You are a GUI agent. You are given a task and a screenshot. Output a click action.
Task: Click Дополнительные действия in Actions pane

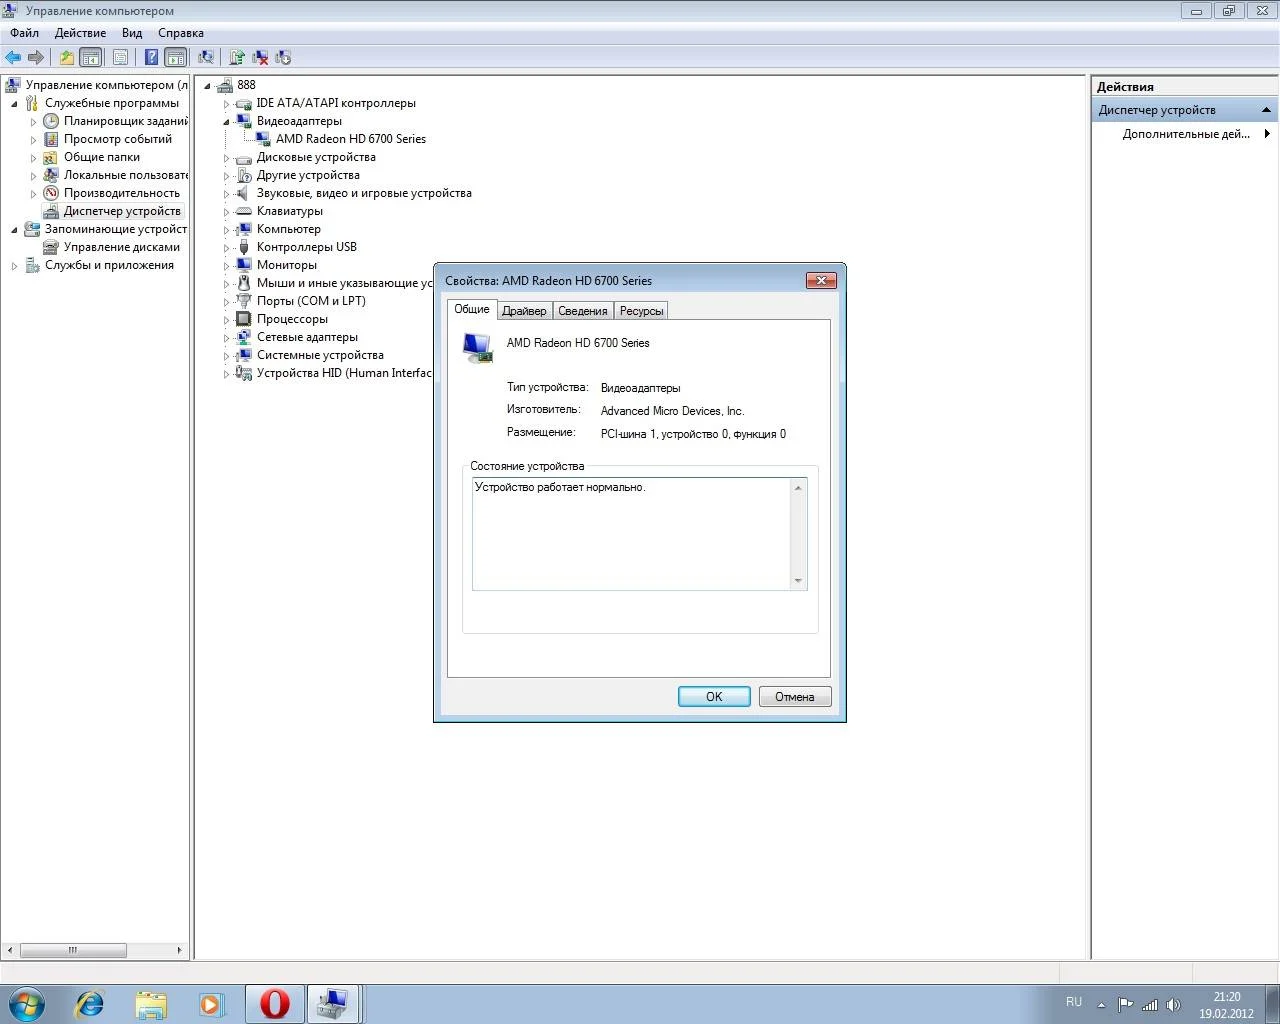click(x=1186, y=134)
